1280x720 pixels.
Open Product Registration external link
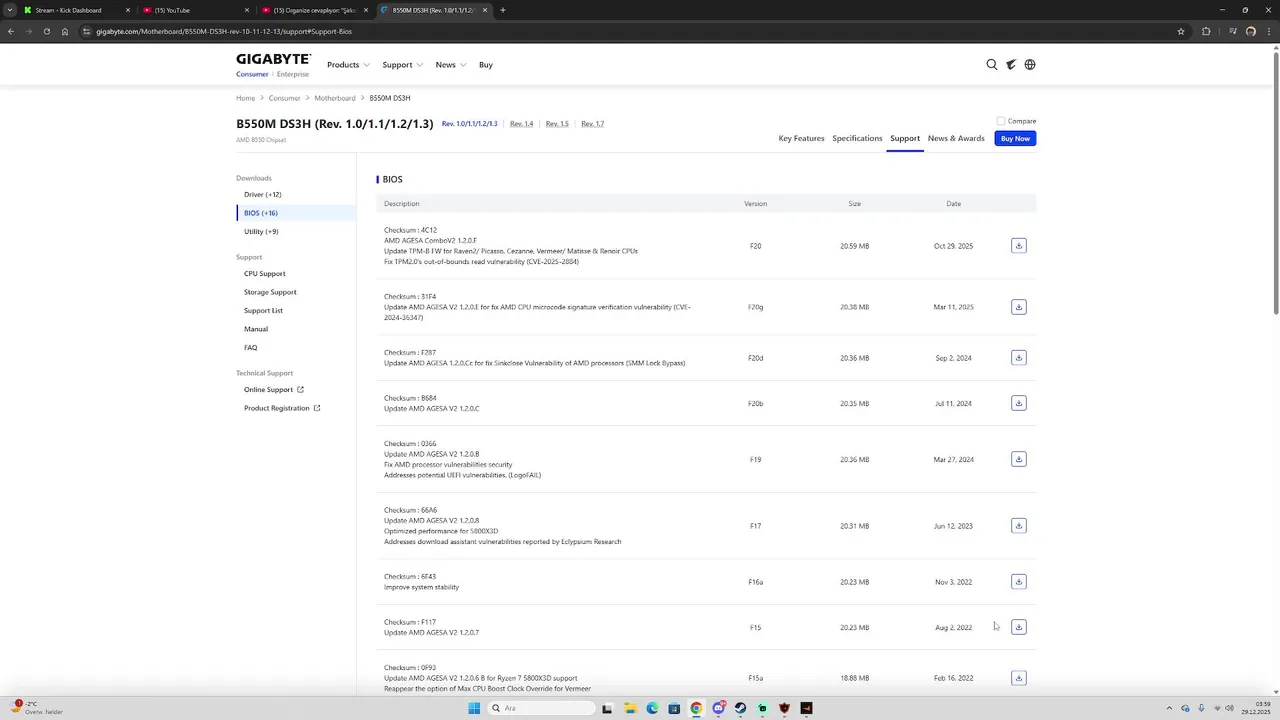(282, 408)
